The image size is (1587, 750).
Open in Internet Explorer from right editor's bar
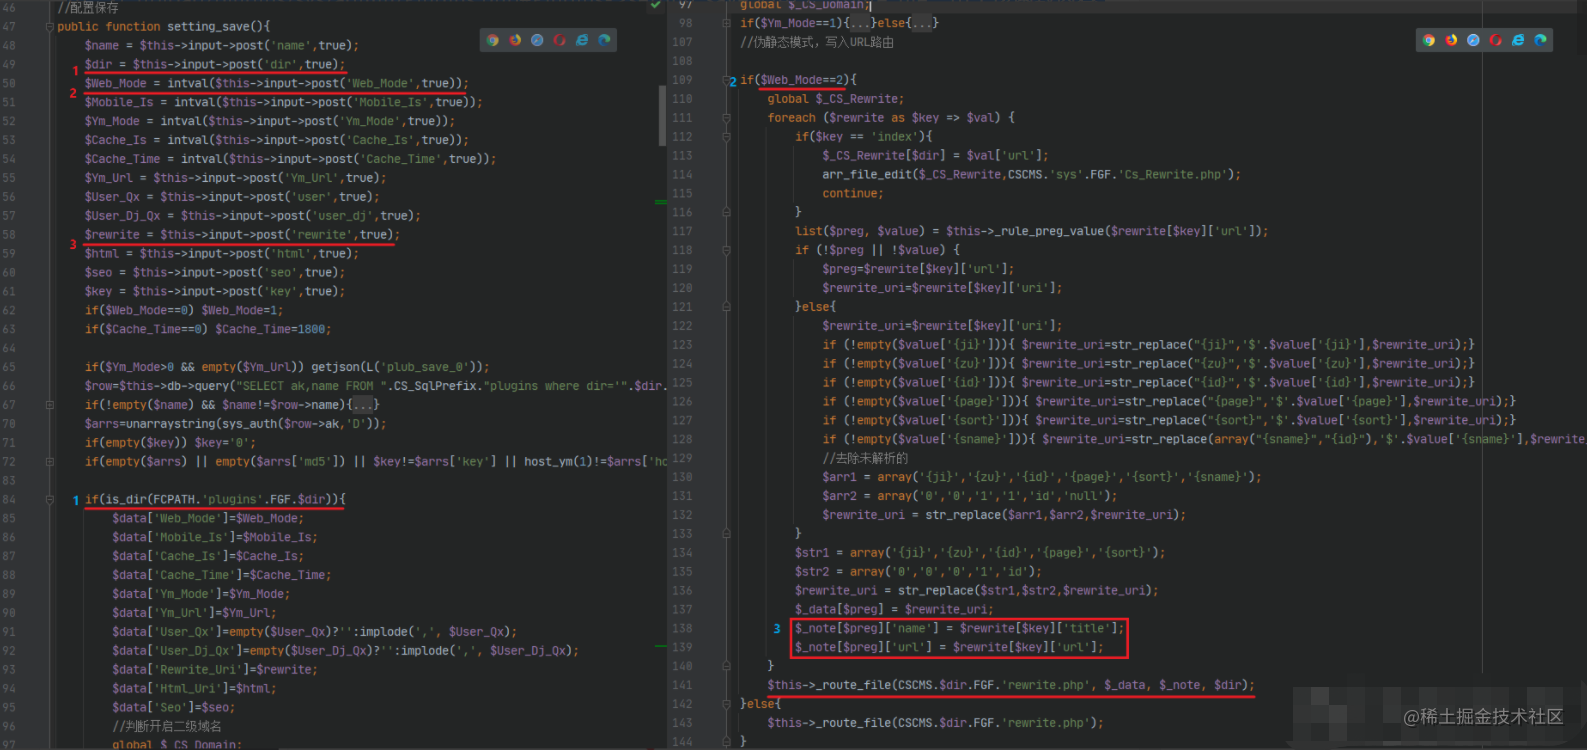(x=1518, y=40)
